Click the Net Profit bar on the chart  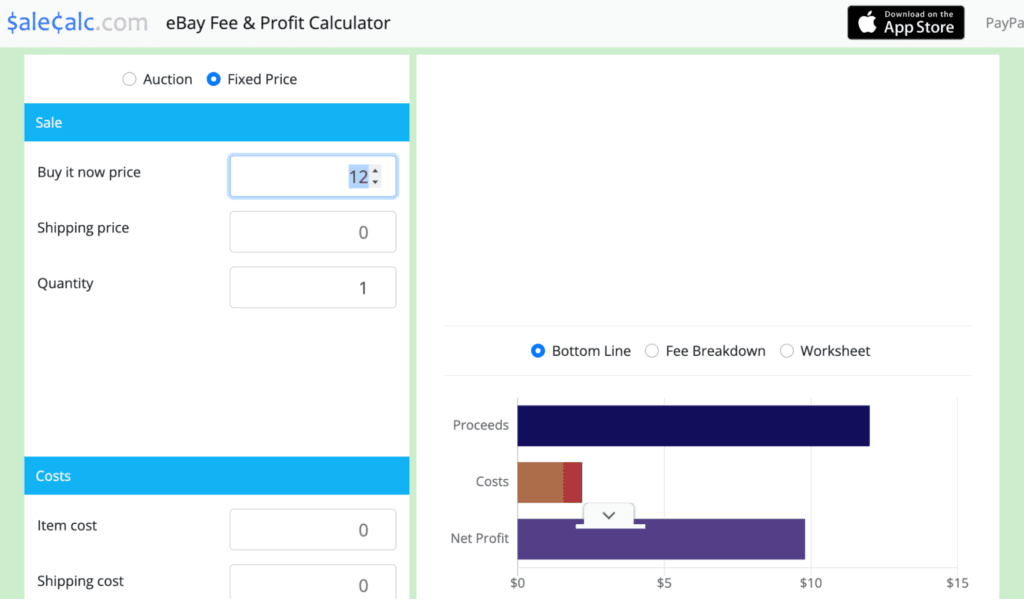[660, 538]
